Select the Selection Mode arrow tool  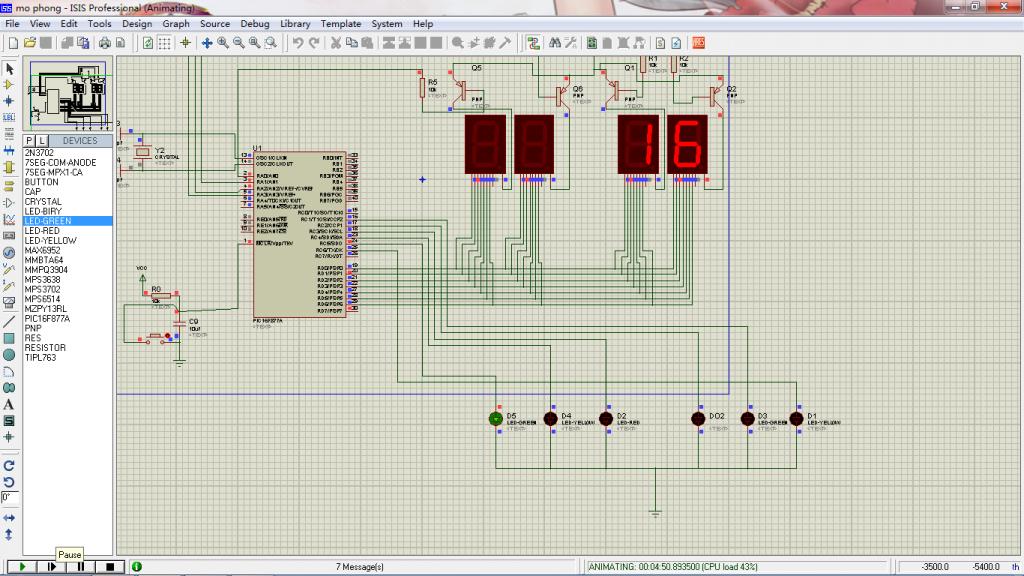pos(9,68)
